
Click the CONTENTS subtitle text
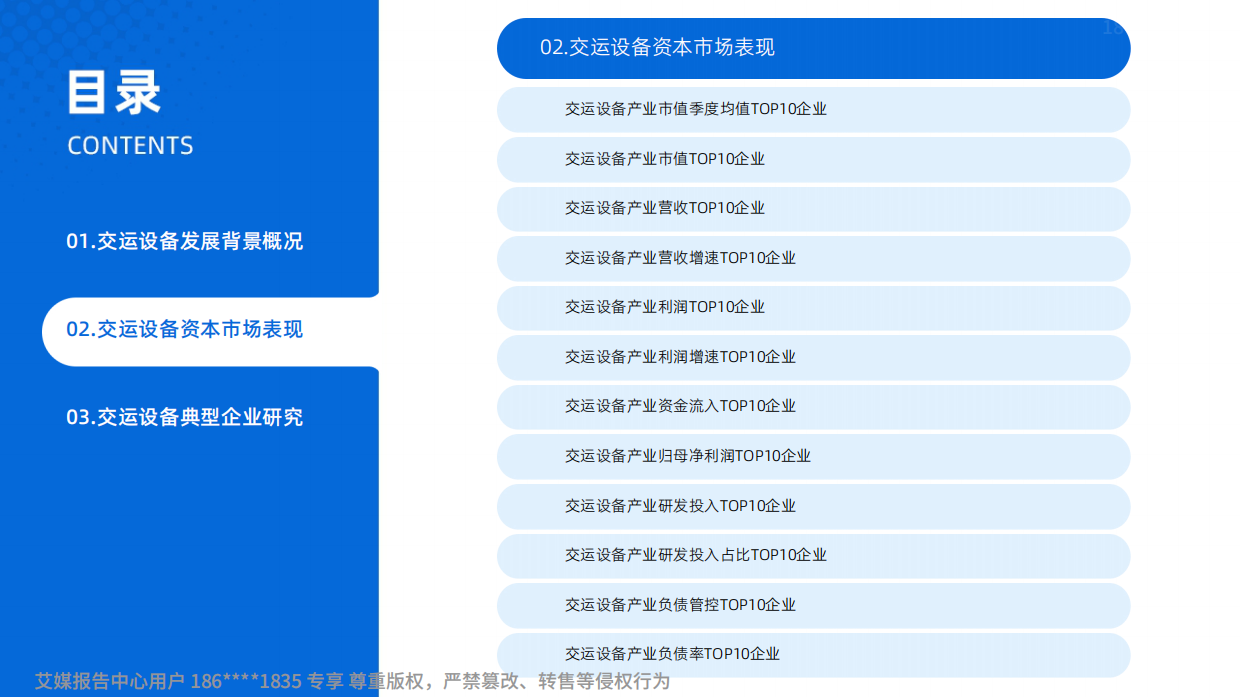click(x=130, y=146)
